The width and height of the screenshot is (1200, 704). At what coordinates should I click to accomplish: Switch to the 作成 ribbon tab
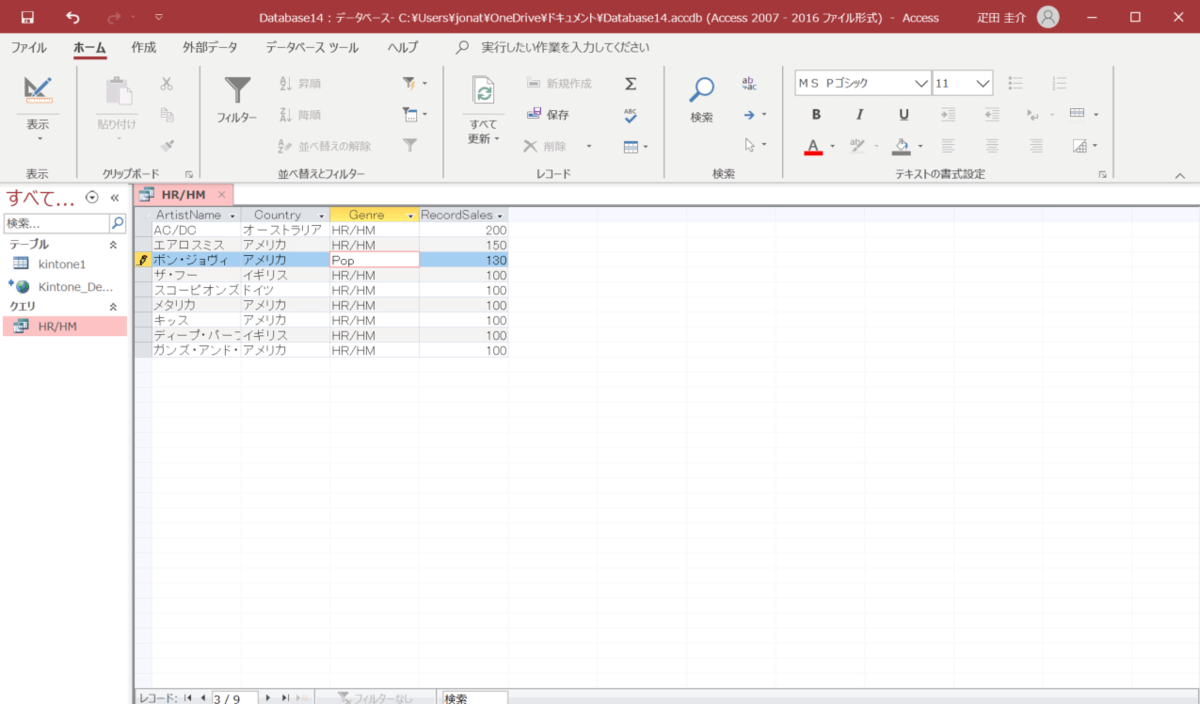[x=144, y=47]
